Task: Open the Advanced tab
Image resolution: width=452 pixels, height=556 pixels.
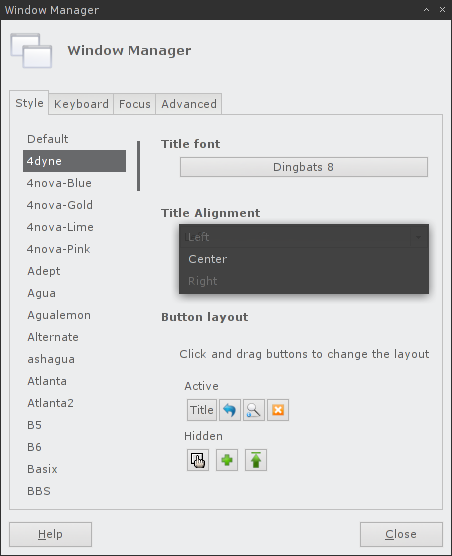Action: tap(189, 104)
